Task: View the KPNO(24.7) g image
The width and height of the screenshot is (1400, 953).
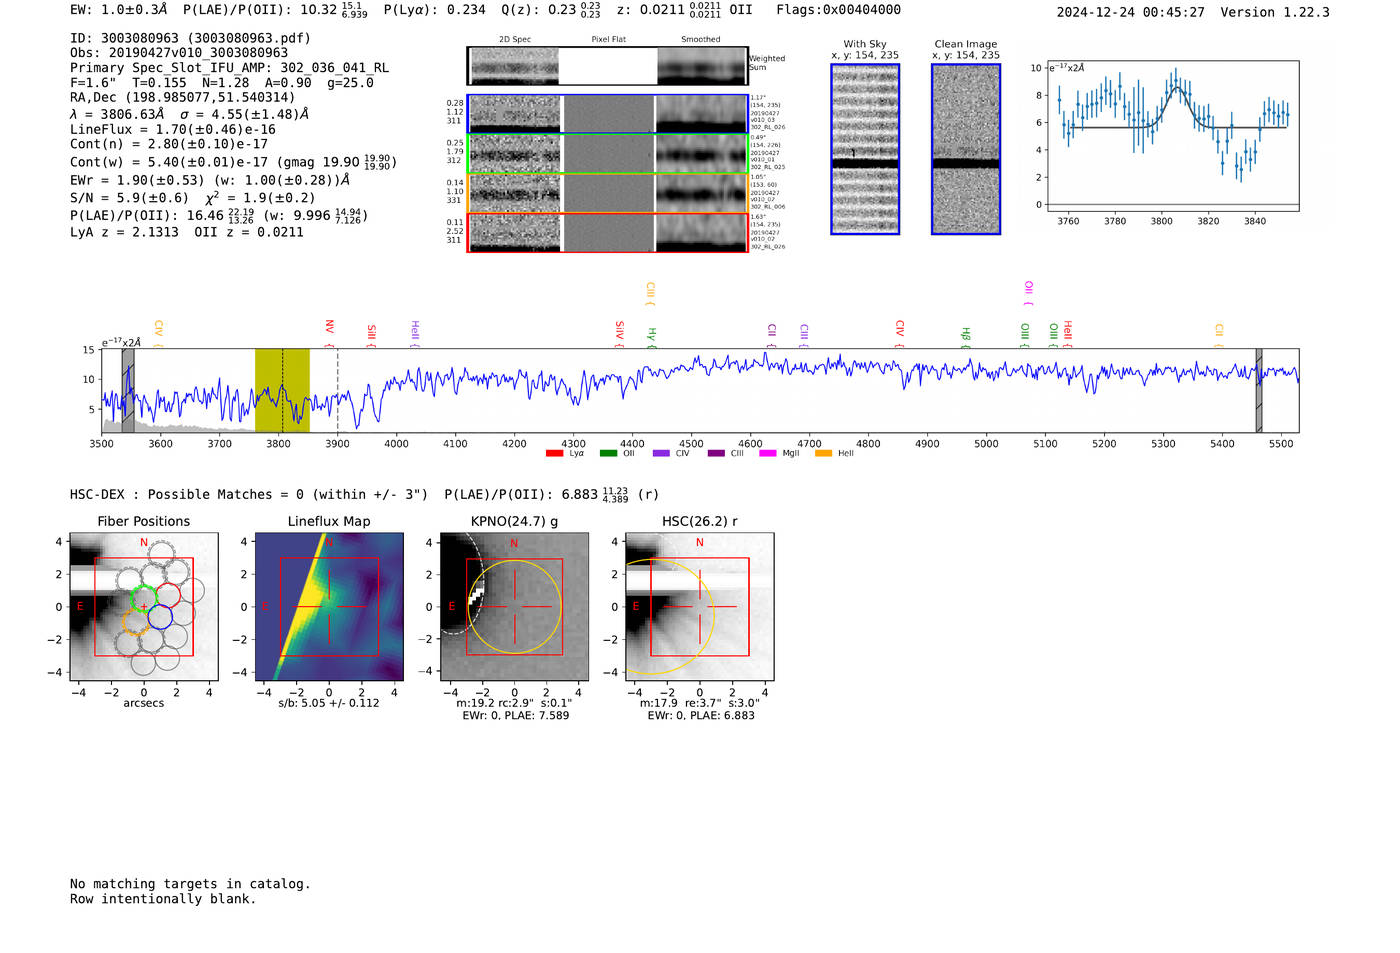Action: tap(514, 607)
